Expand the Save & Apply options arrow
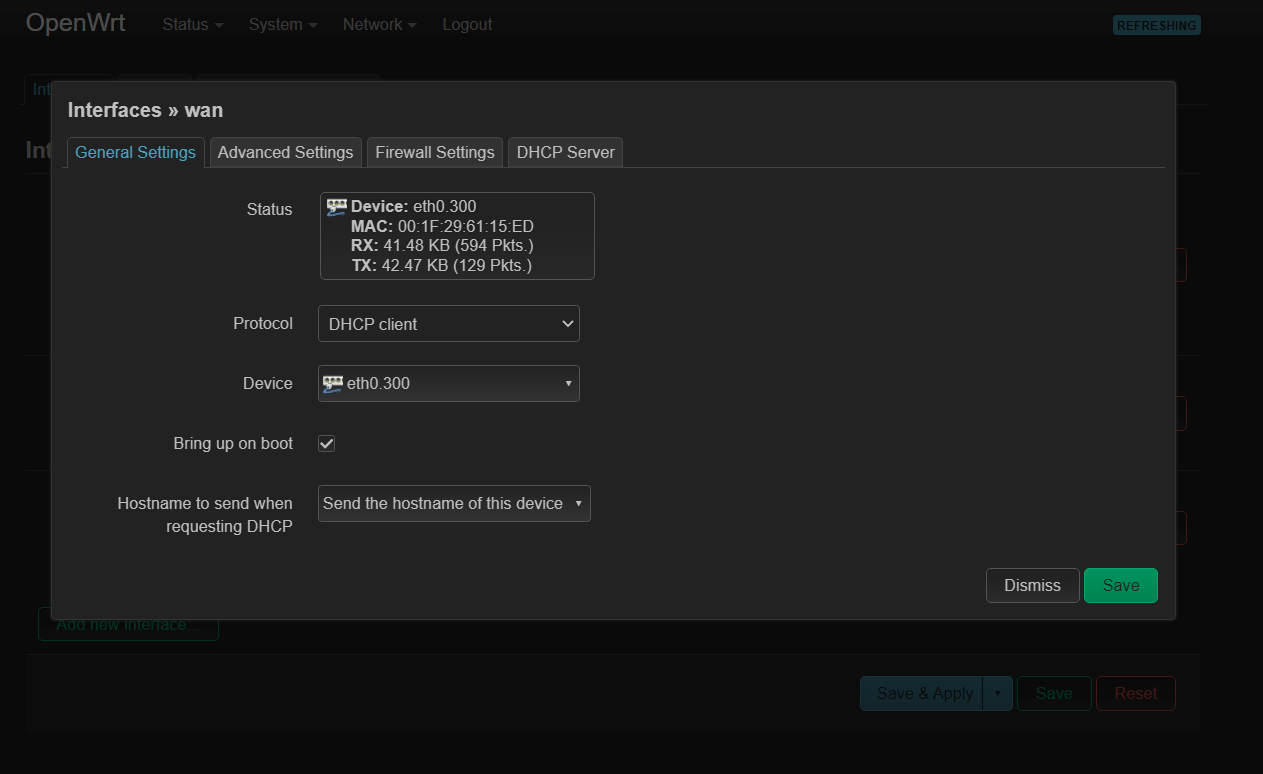1263x774 pixels. point(997,693)
